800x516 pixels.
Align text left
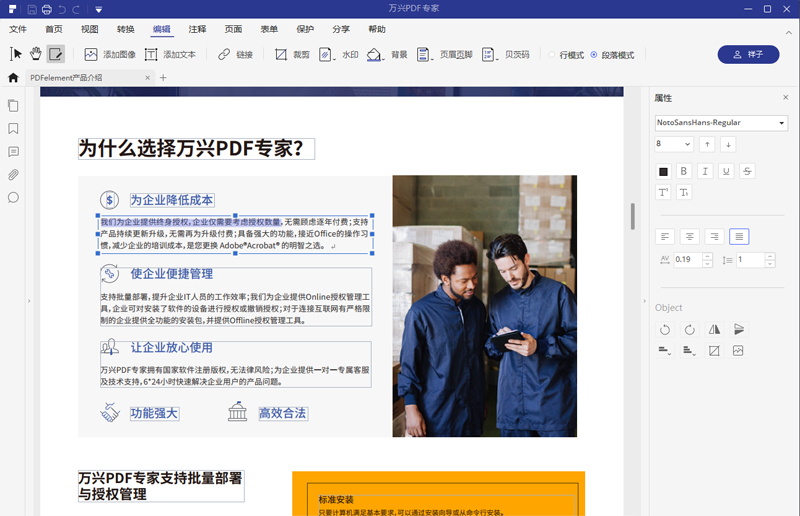click(665, 236)
